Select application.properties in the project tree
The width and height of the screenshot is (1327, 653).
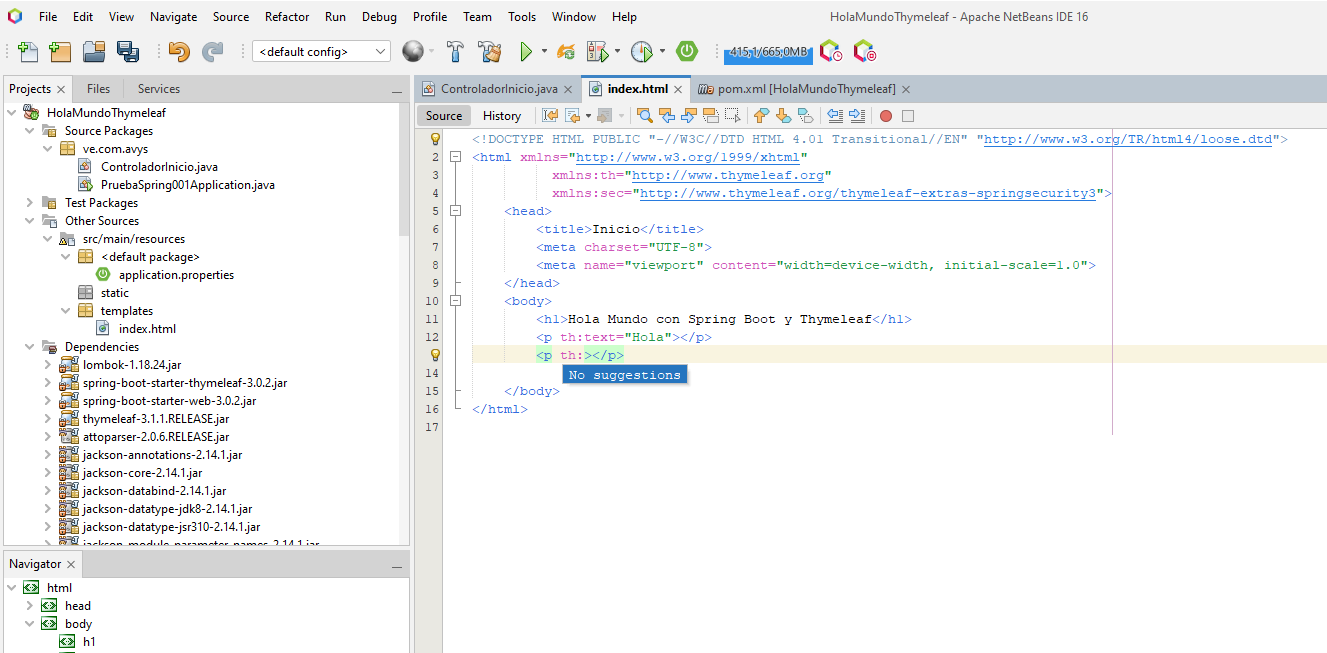coord(176,275)
